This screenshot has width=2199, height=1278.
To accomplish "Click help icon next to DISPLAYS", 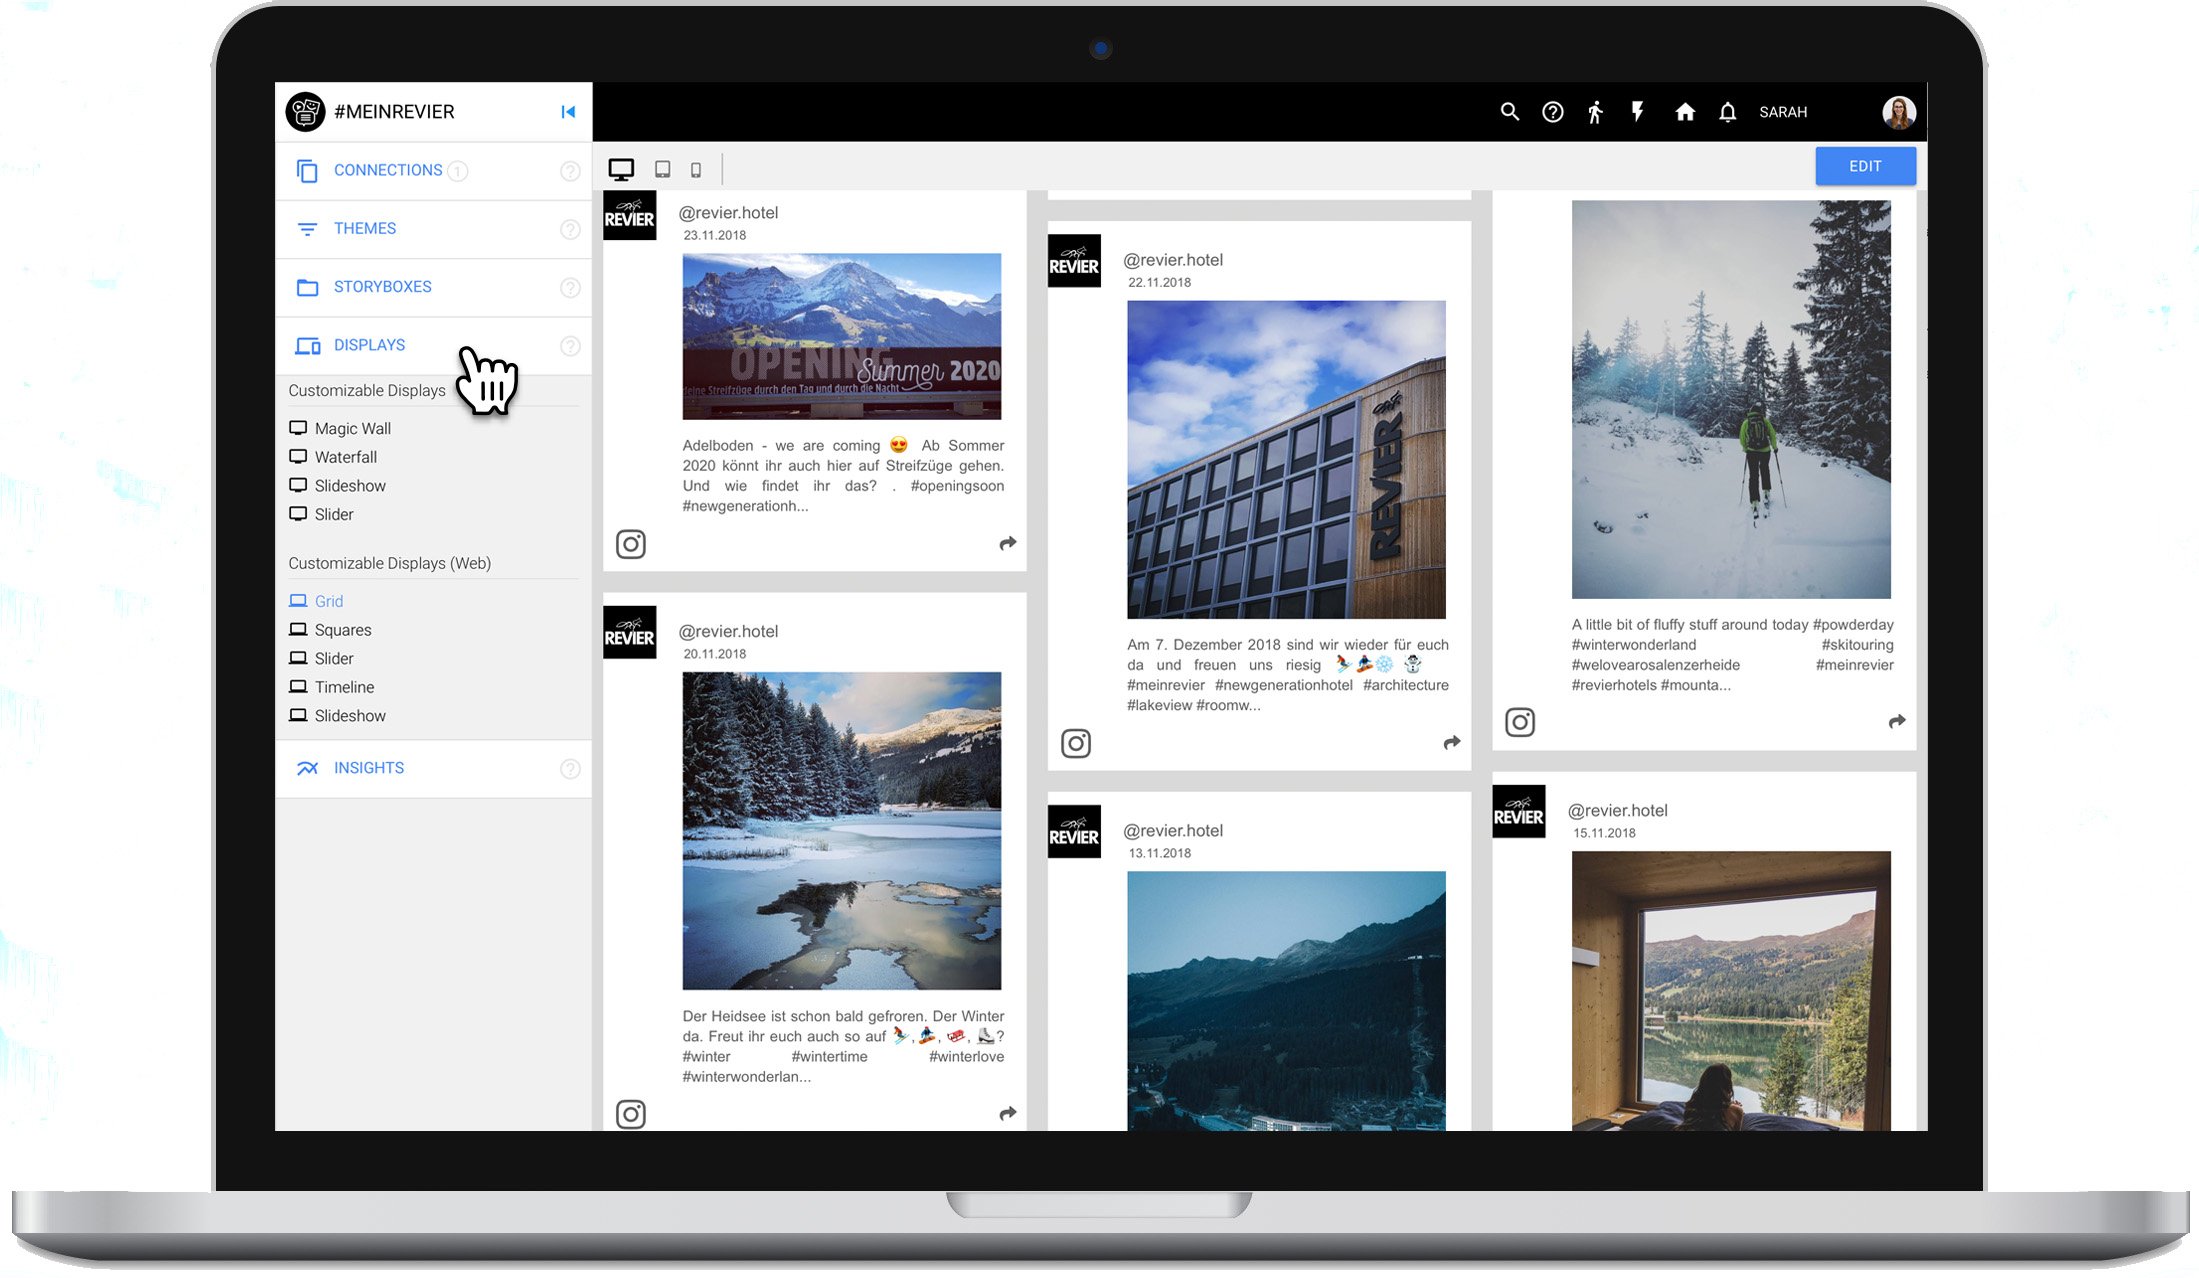I will point(570,345).
